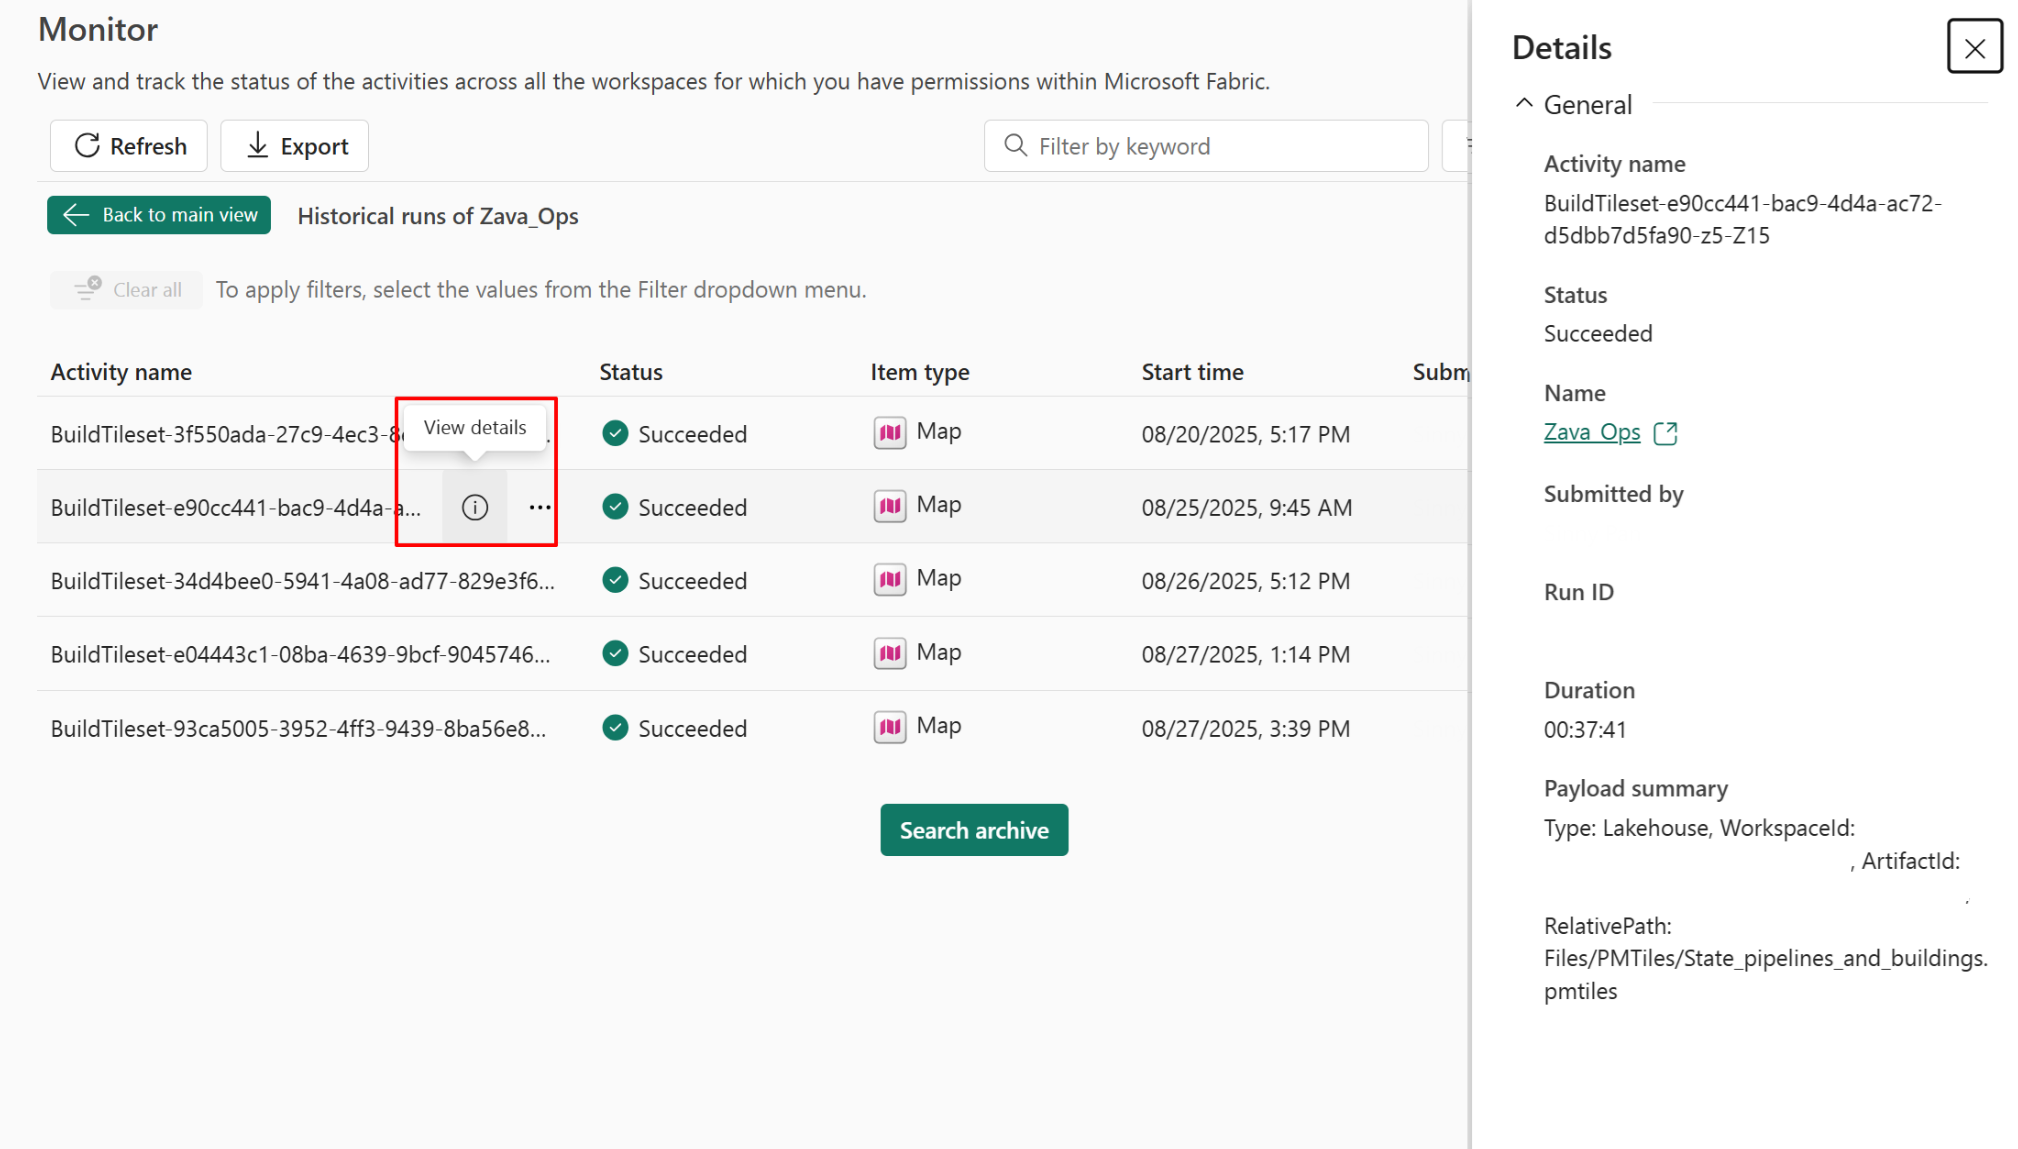
Task: Click the magnifier icon in the filter box
Action: coord(1015,146)
